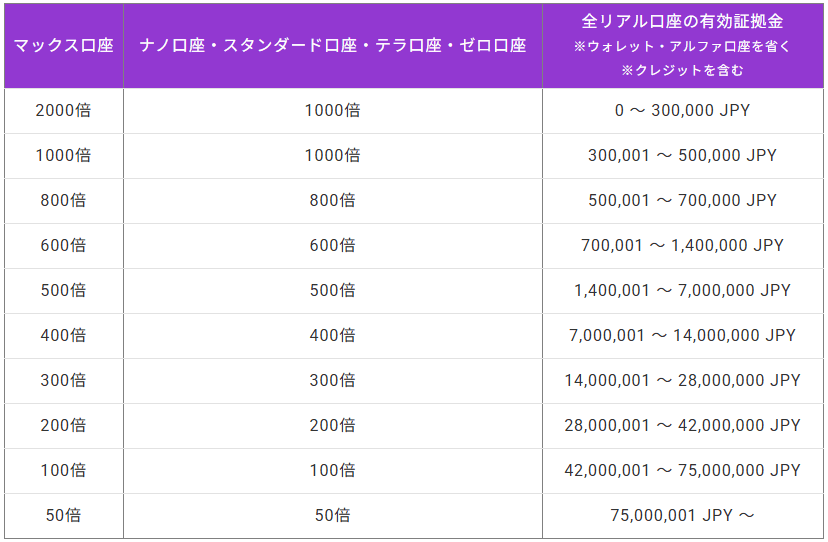Select 600倍 in the ナノ・スタンダード口座 column
Image resolution: width=828 pixels, height=542 pixels.
[332, 245]
